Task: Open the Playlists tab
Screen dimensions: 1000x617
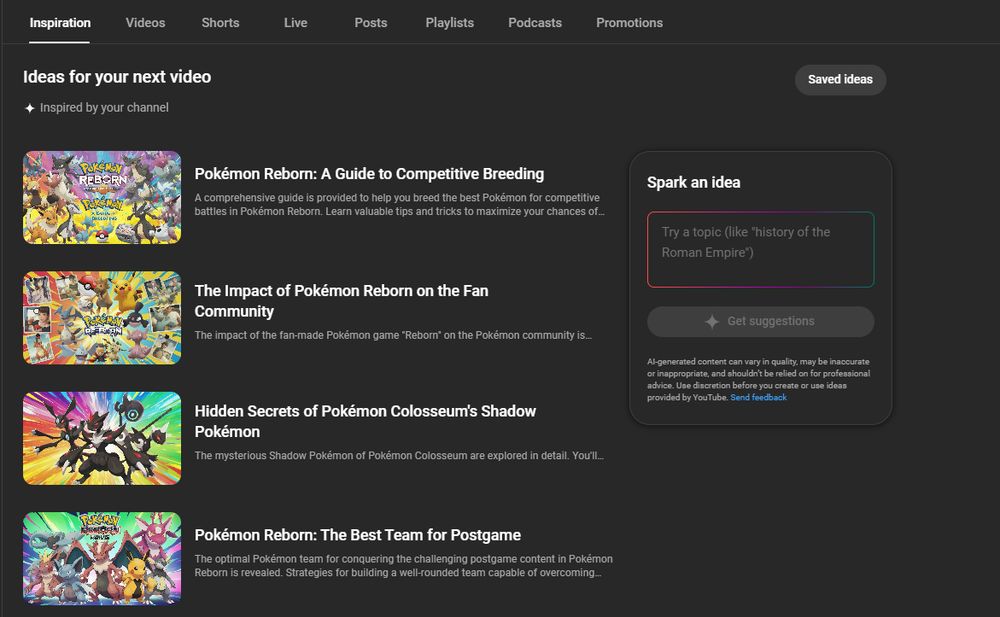Action: pyautogui.click(x=450, y=23)
